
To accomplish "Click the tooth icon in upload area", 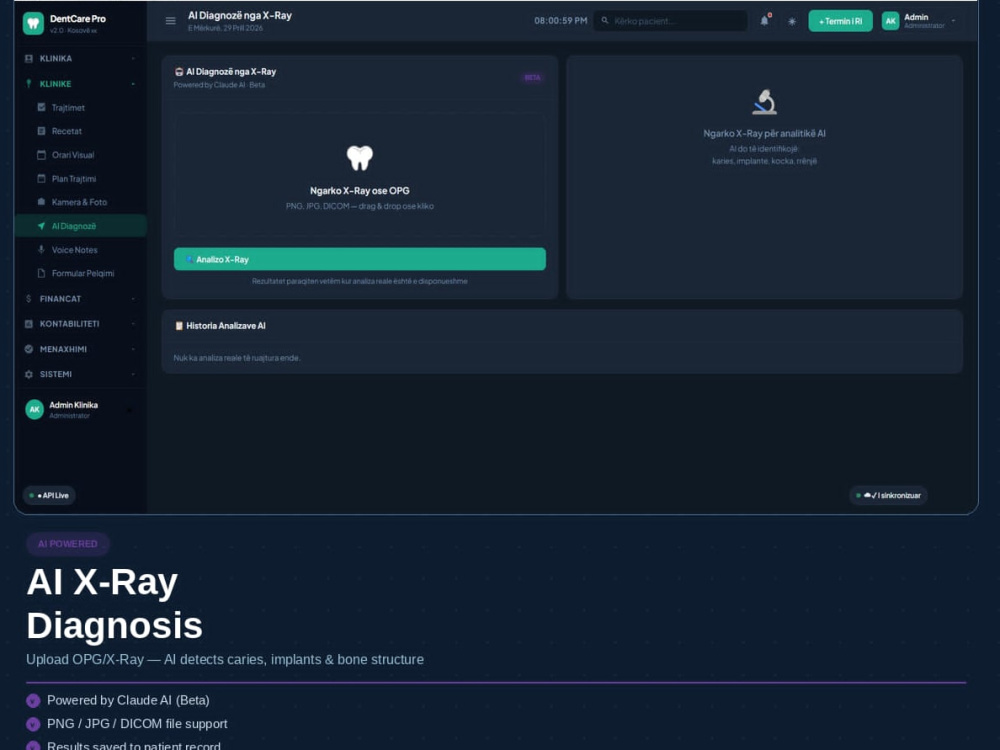I will (360, 158).
